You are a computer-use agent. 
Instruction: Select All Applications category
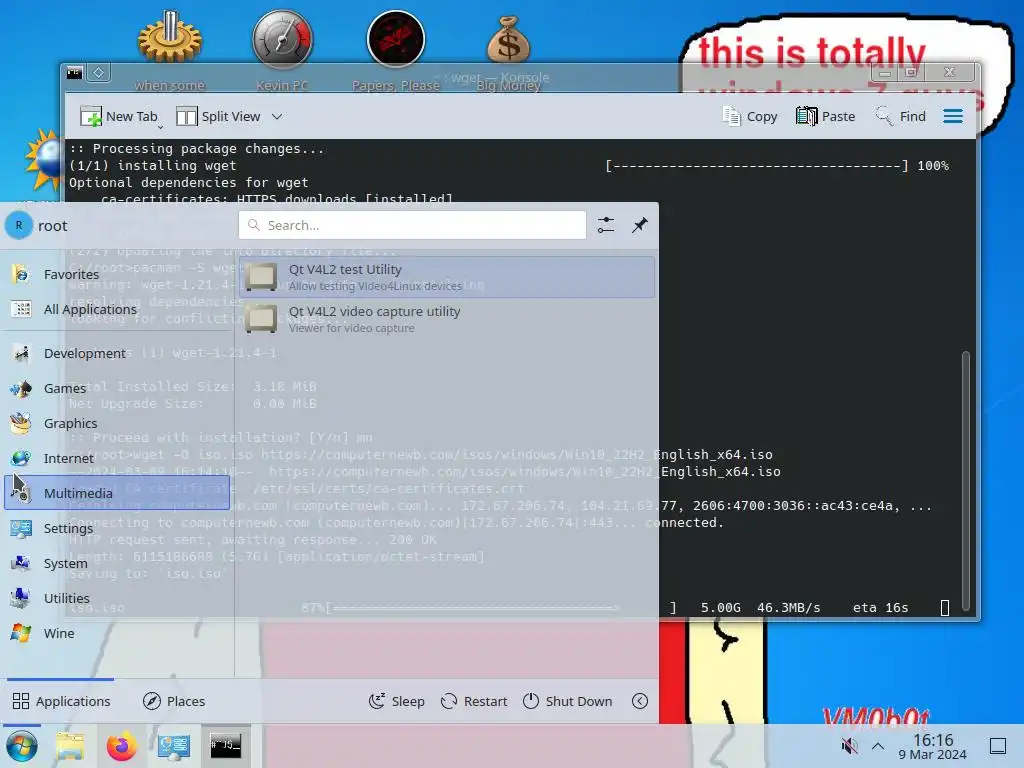[x=118, y=309]
